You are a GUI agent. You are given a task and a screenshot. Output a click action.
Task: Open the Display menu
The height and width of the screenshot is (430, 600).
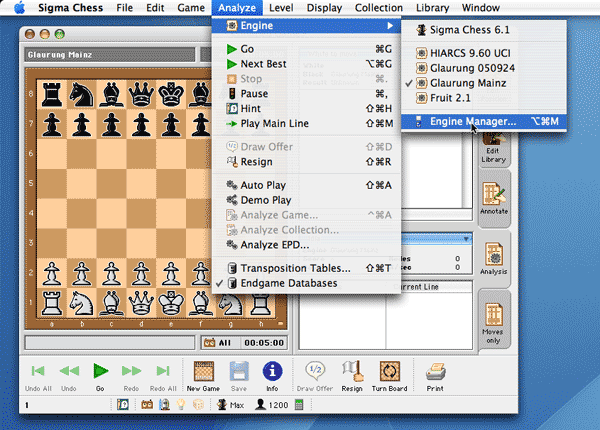pyautogui.click(x=324, y=8)
